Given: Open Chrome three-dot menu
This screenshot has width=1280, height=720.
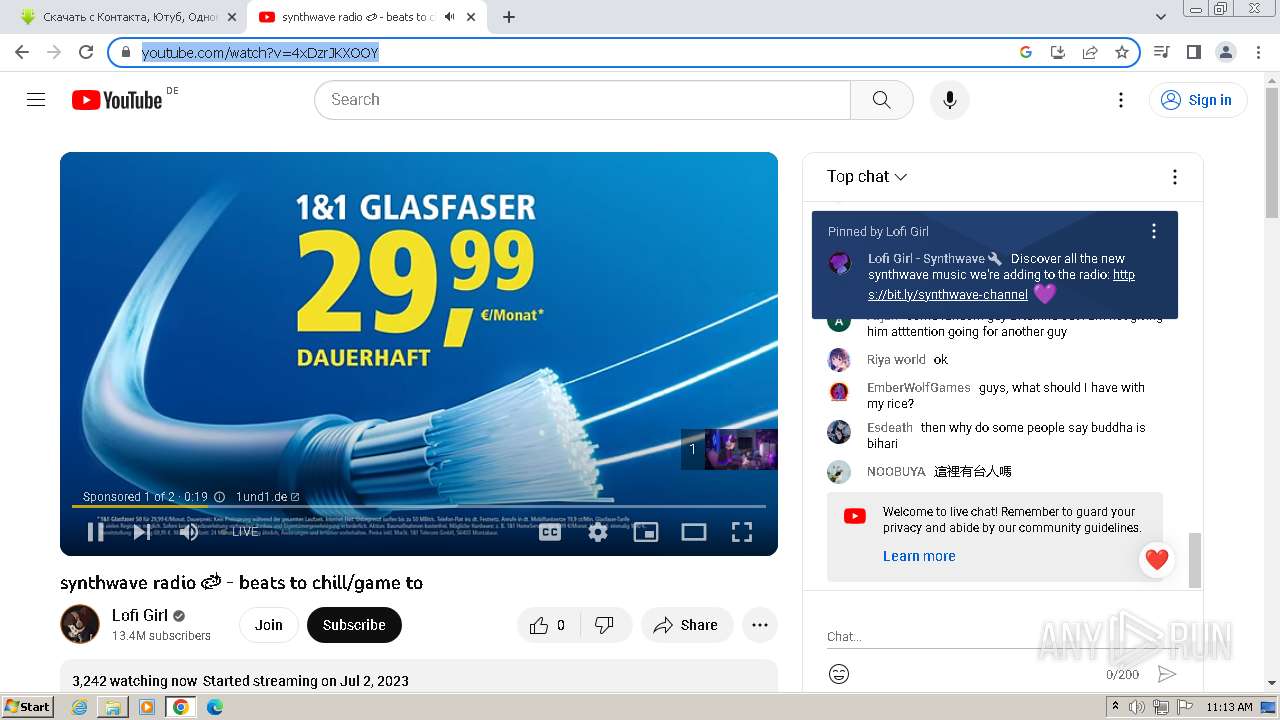Looking at the screenshot, I should click(1258, 52).
